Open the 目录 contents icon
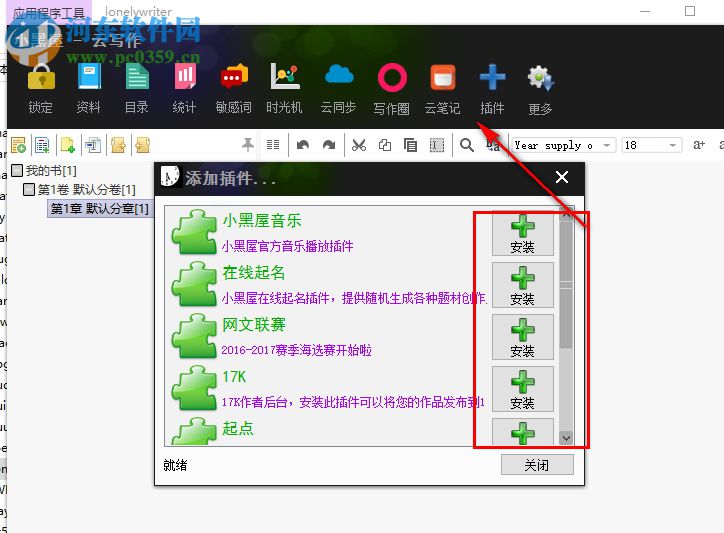 [x=137, y=77]
